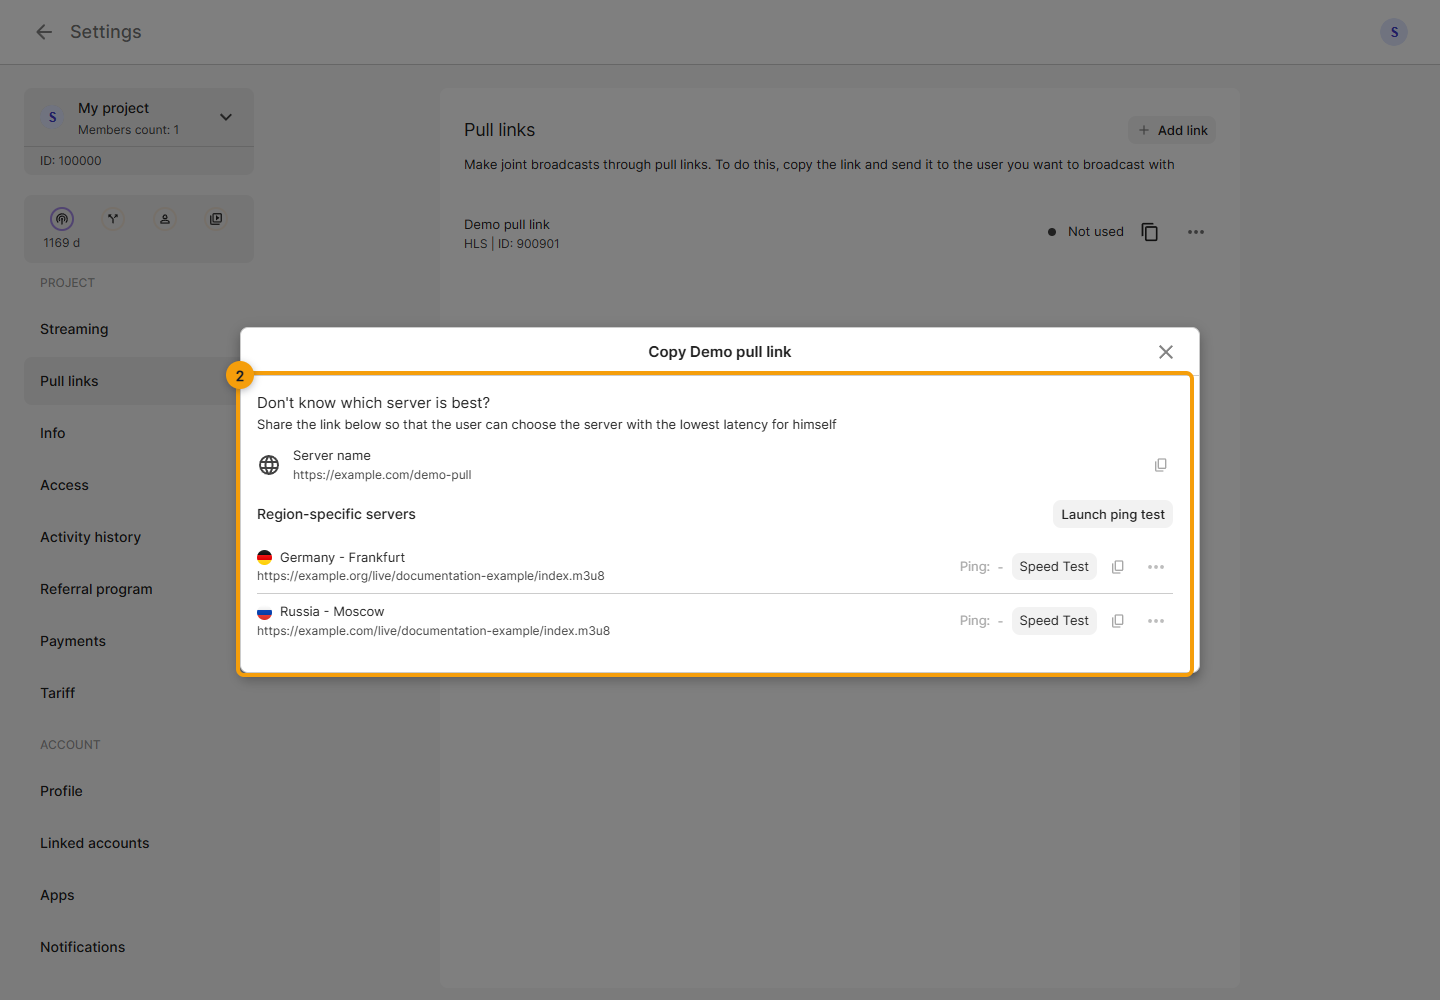View Activity history

pyautogui.click(x=90, y=537)
